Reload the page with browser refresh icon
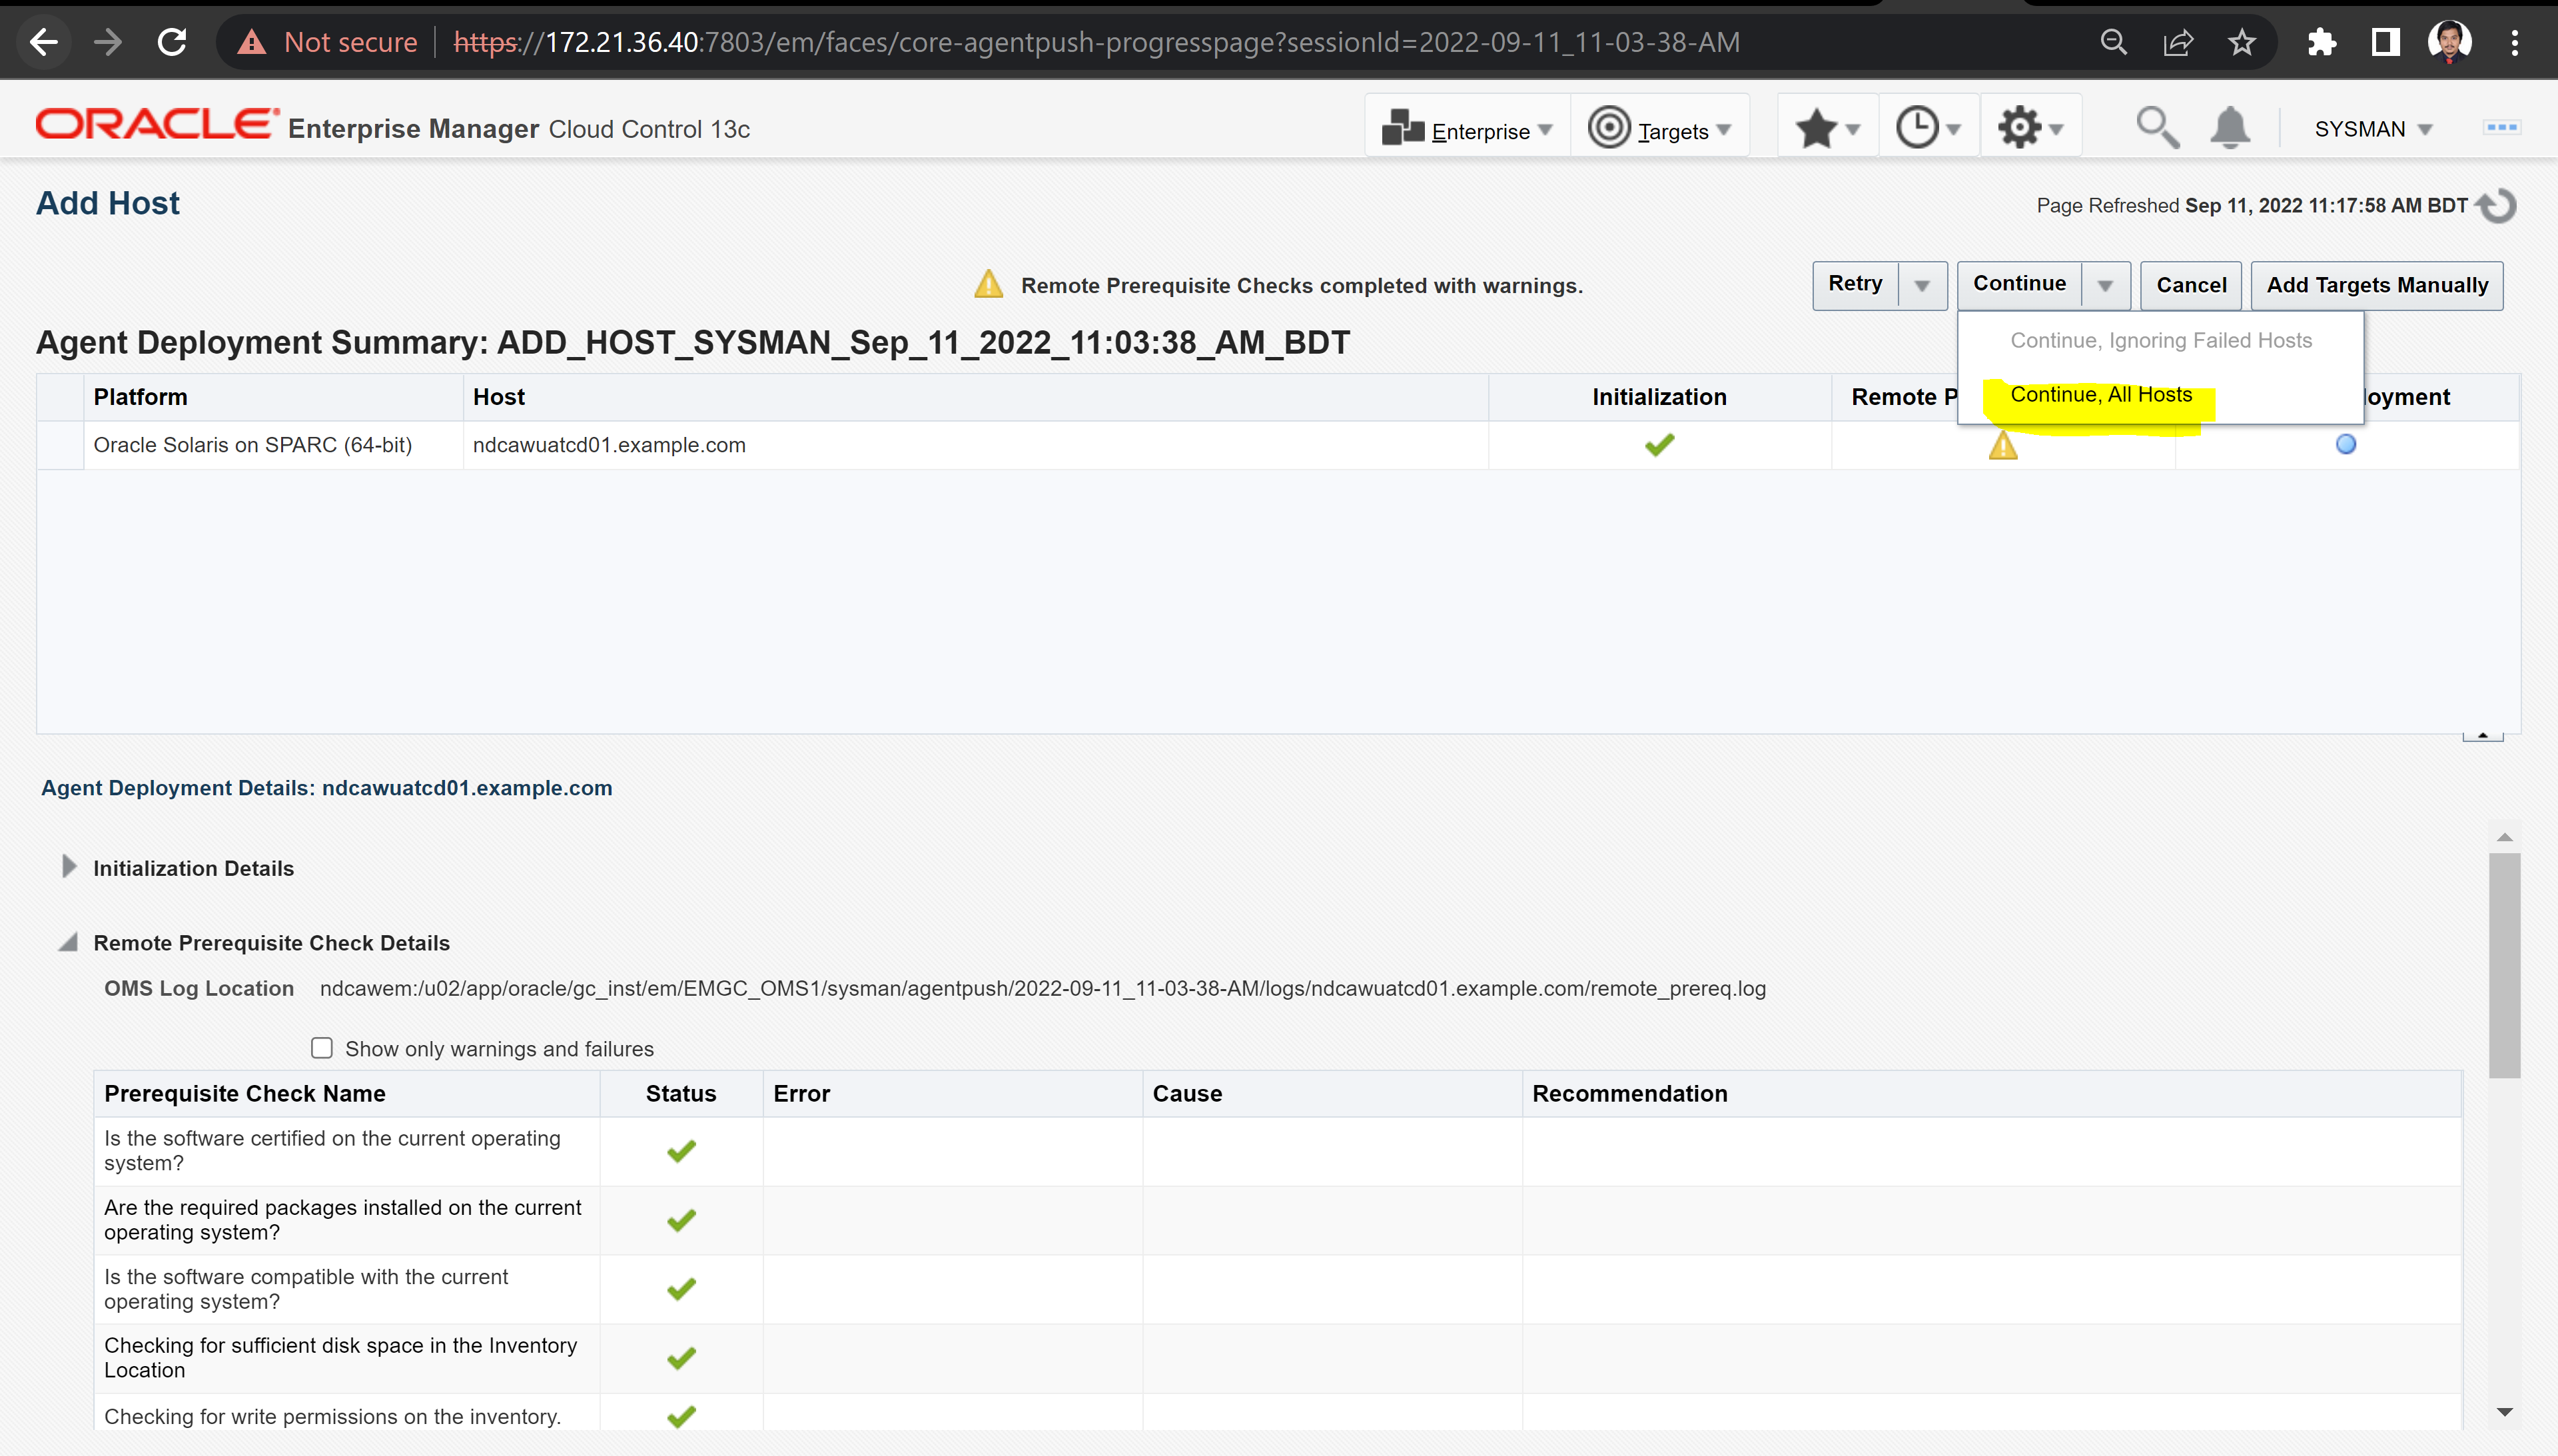Viewport: 2558px width, 1456px height. click(172, 42)
